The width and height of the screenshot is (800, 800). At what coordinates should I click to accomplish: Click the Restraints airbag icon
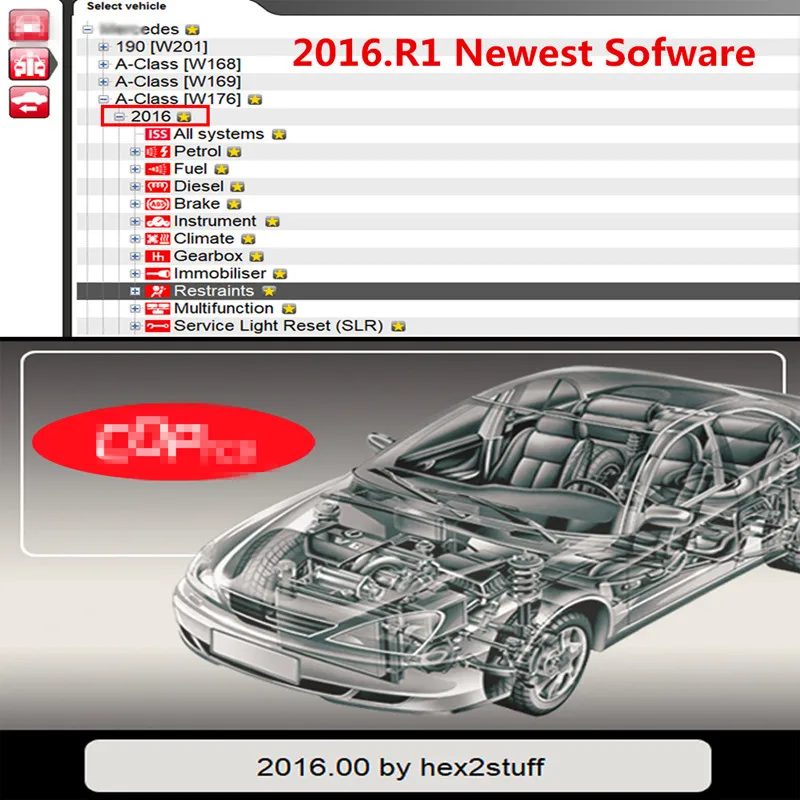coord(157,291)
